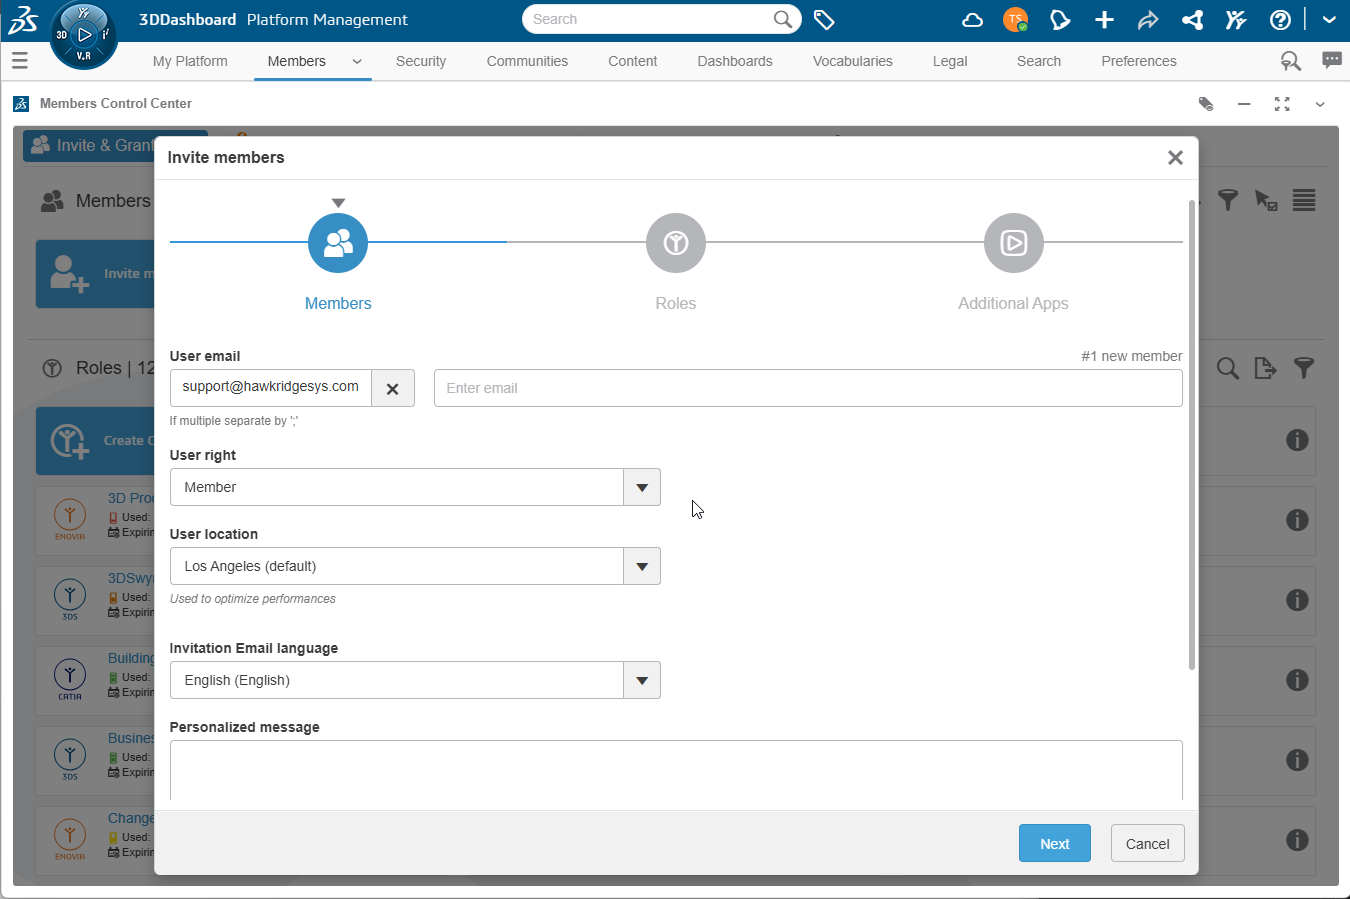The image size is (1350, 899).
Task: Open the Vocabularies tab
Action: coord(853,61)
